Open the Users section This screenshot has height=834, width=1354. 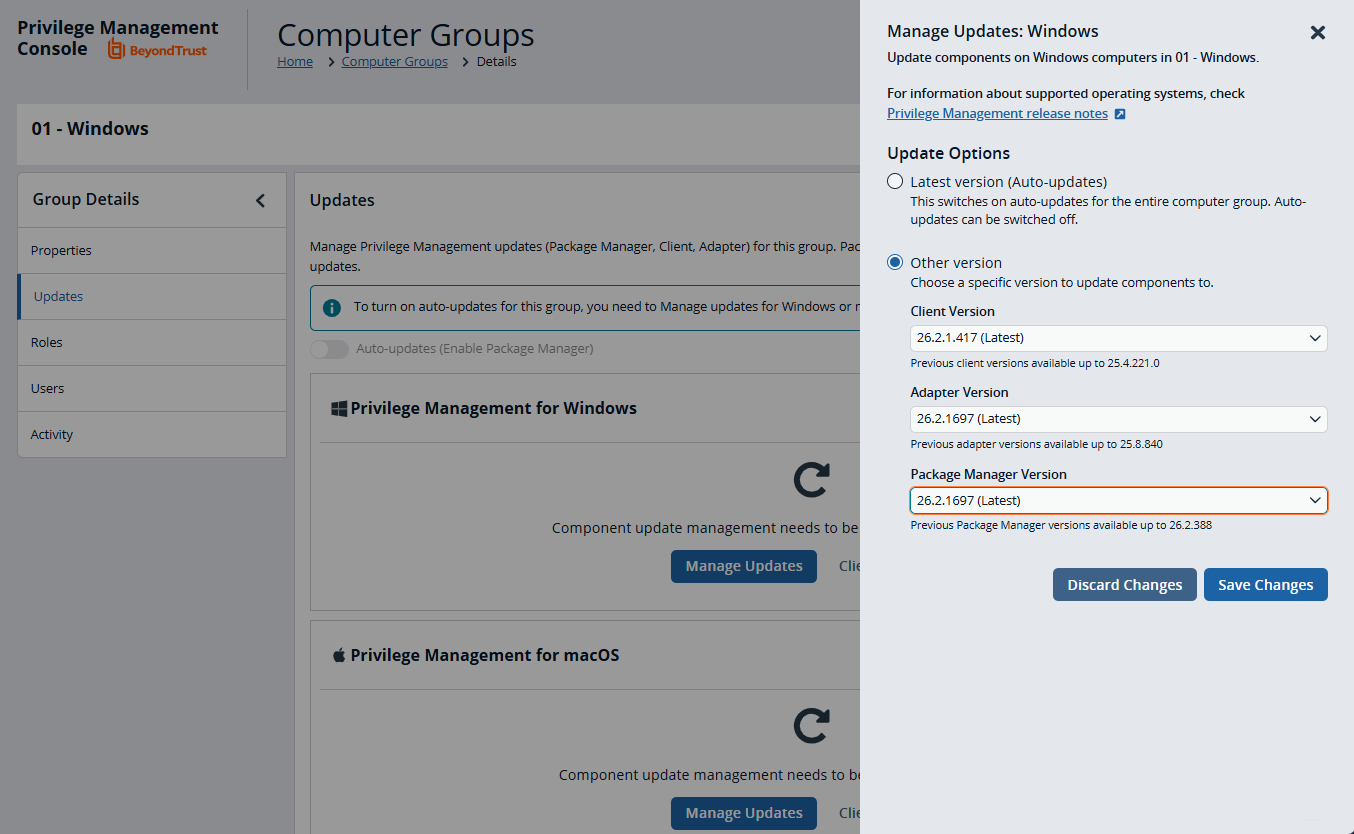click(x=152, y=388)
